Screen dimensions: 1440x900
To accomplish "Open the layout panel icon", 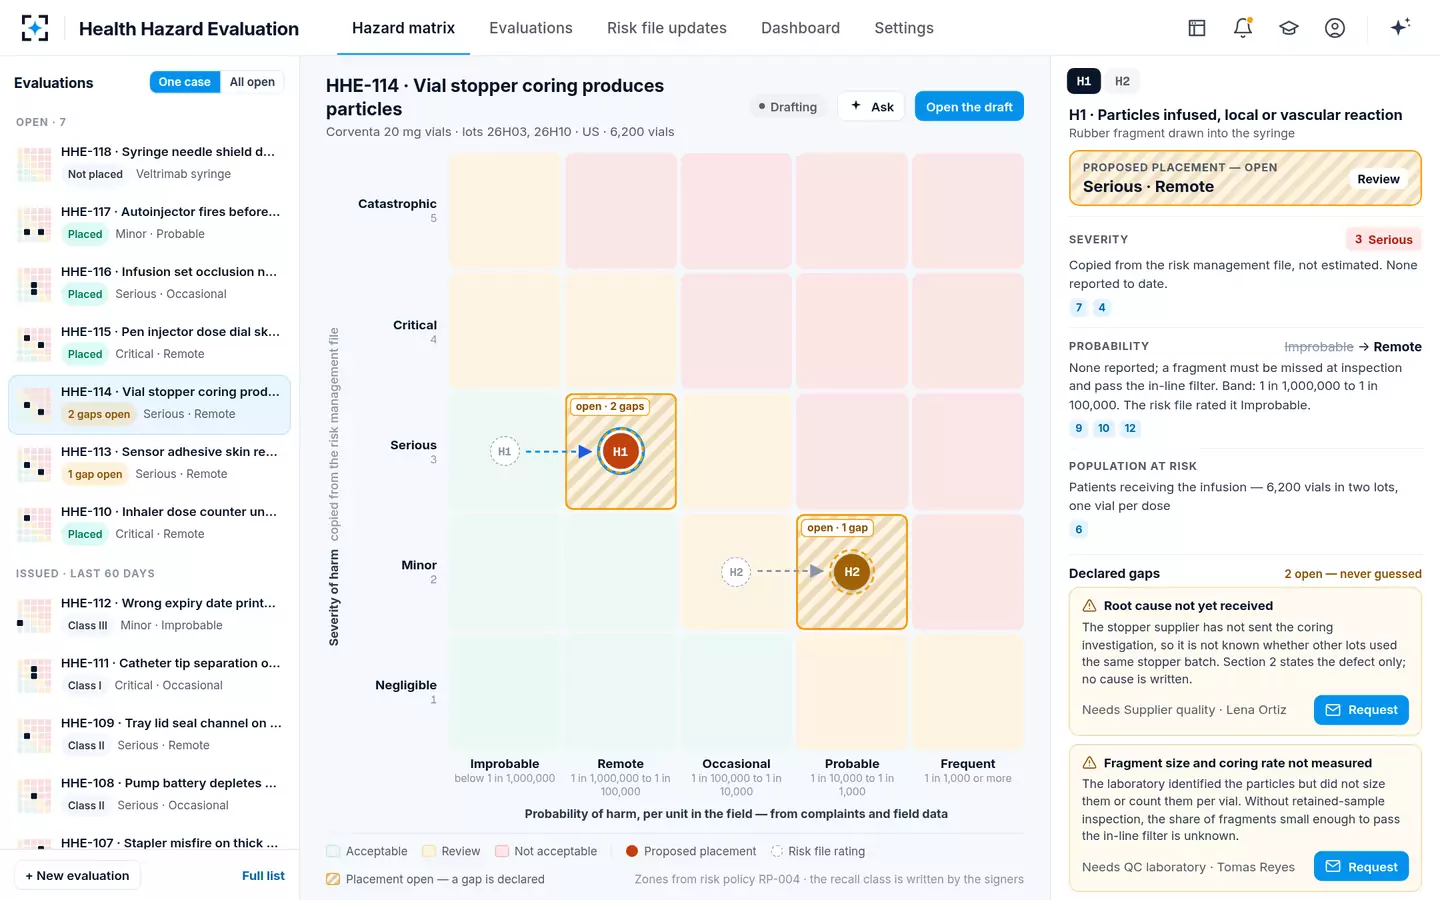I will [x=1197, y=28].
